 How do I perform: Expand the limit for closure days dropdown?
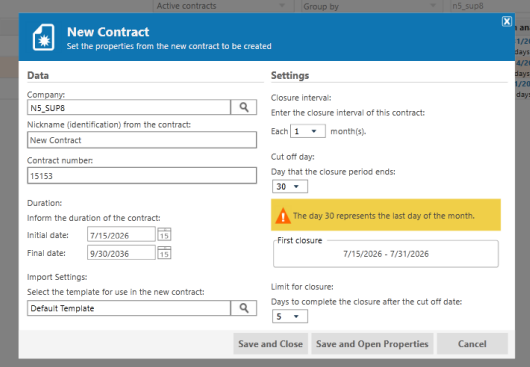click(x=290, y=316)
